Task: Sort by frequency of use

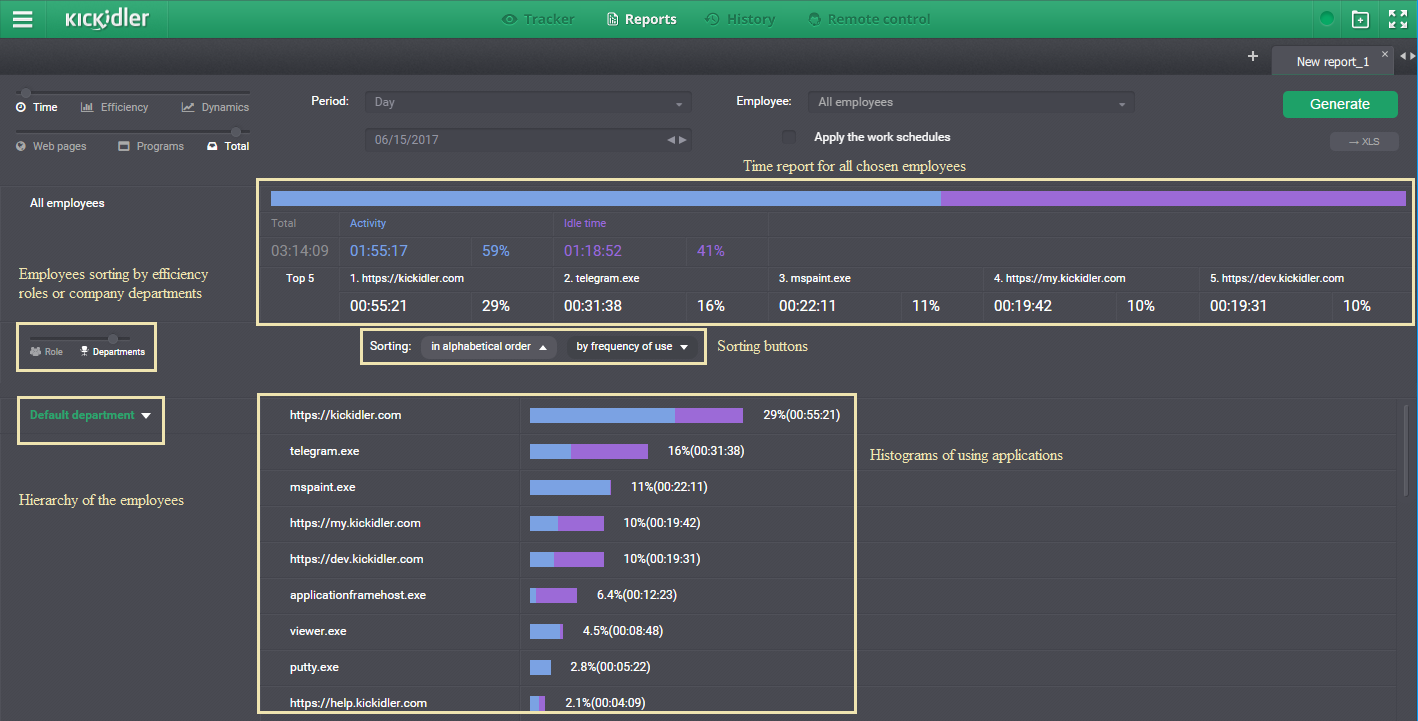Action: pos(633,347)
